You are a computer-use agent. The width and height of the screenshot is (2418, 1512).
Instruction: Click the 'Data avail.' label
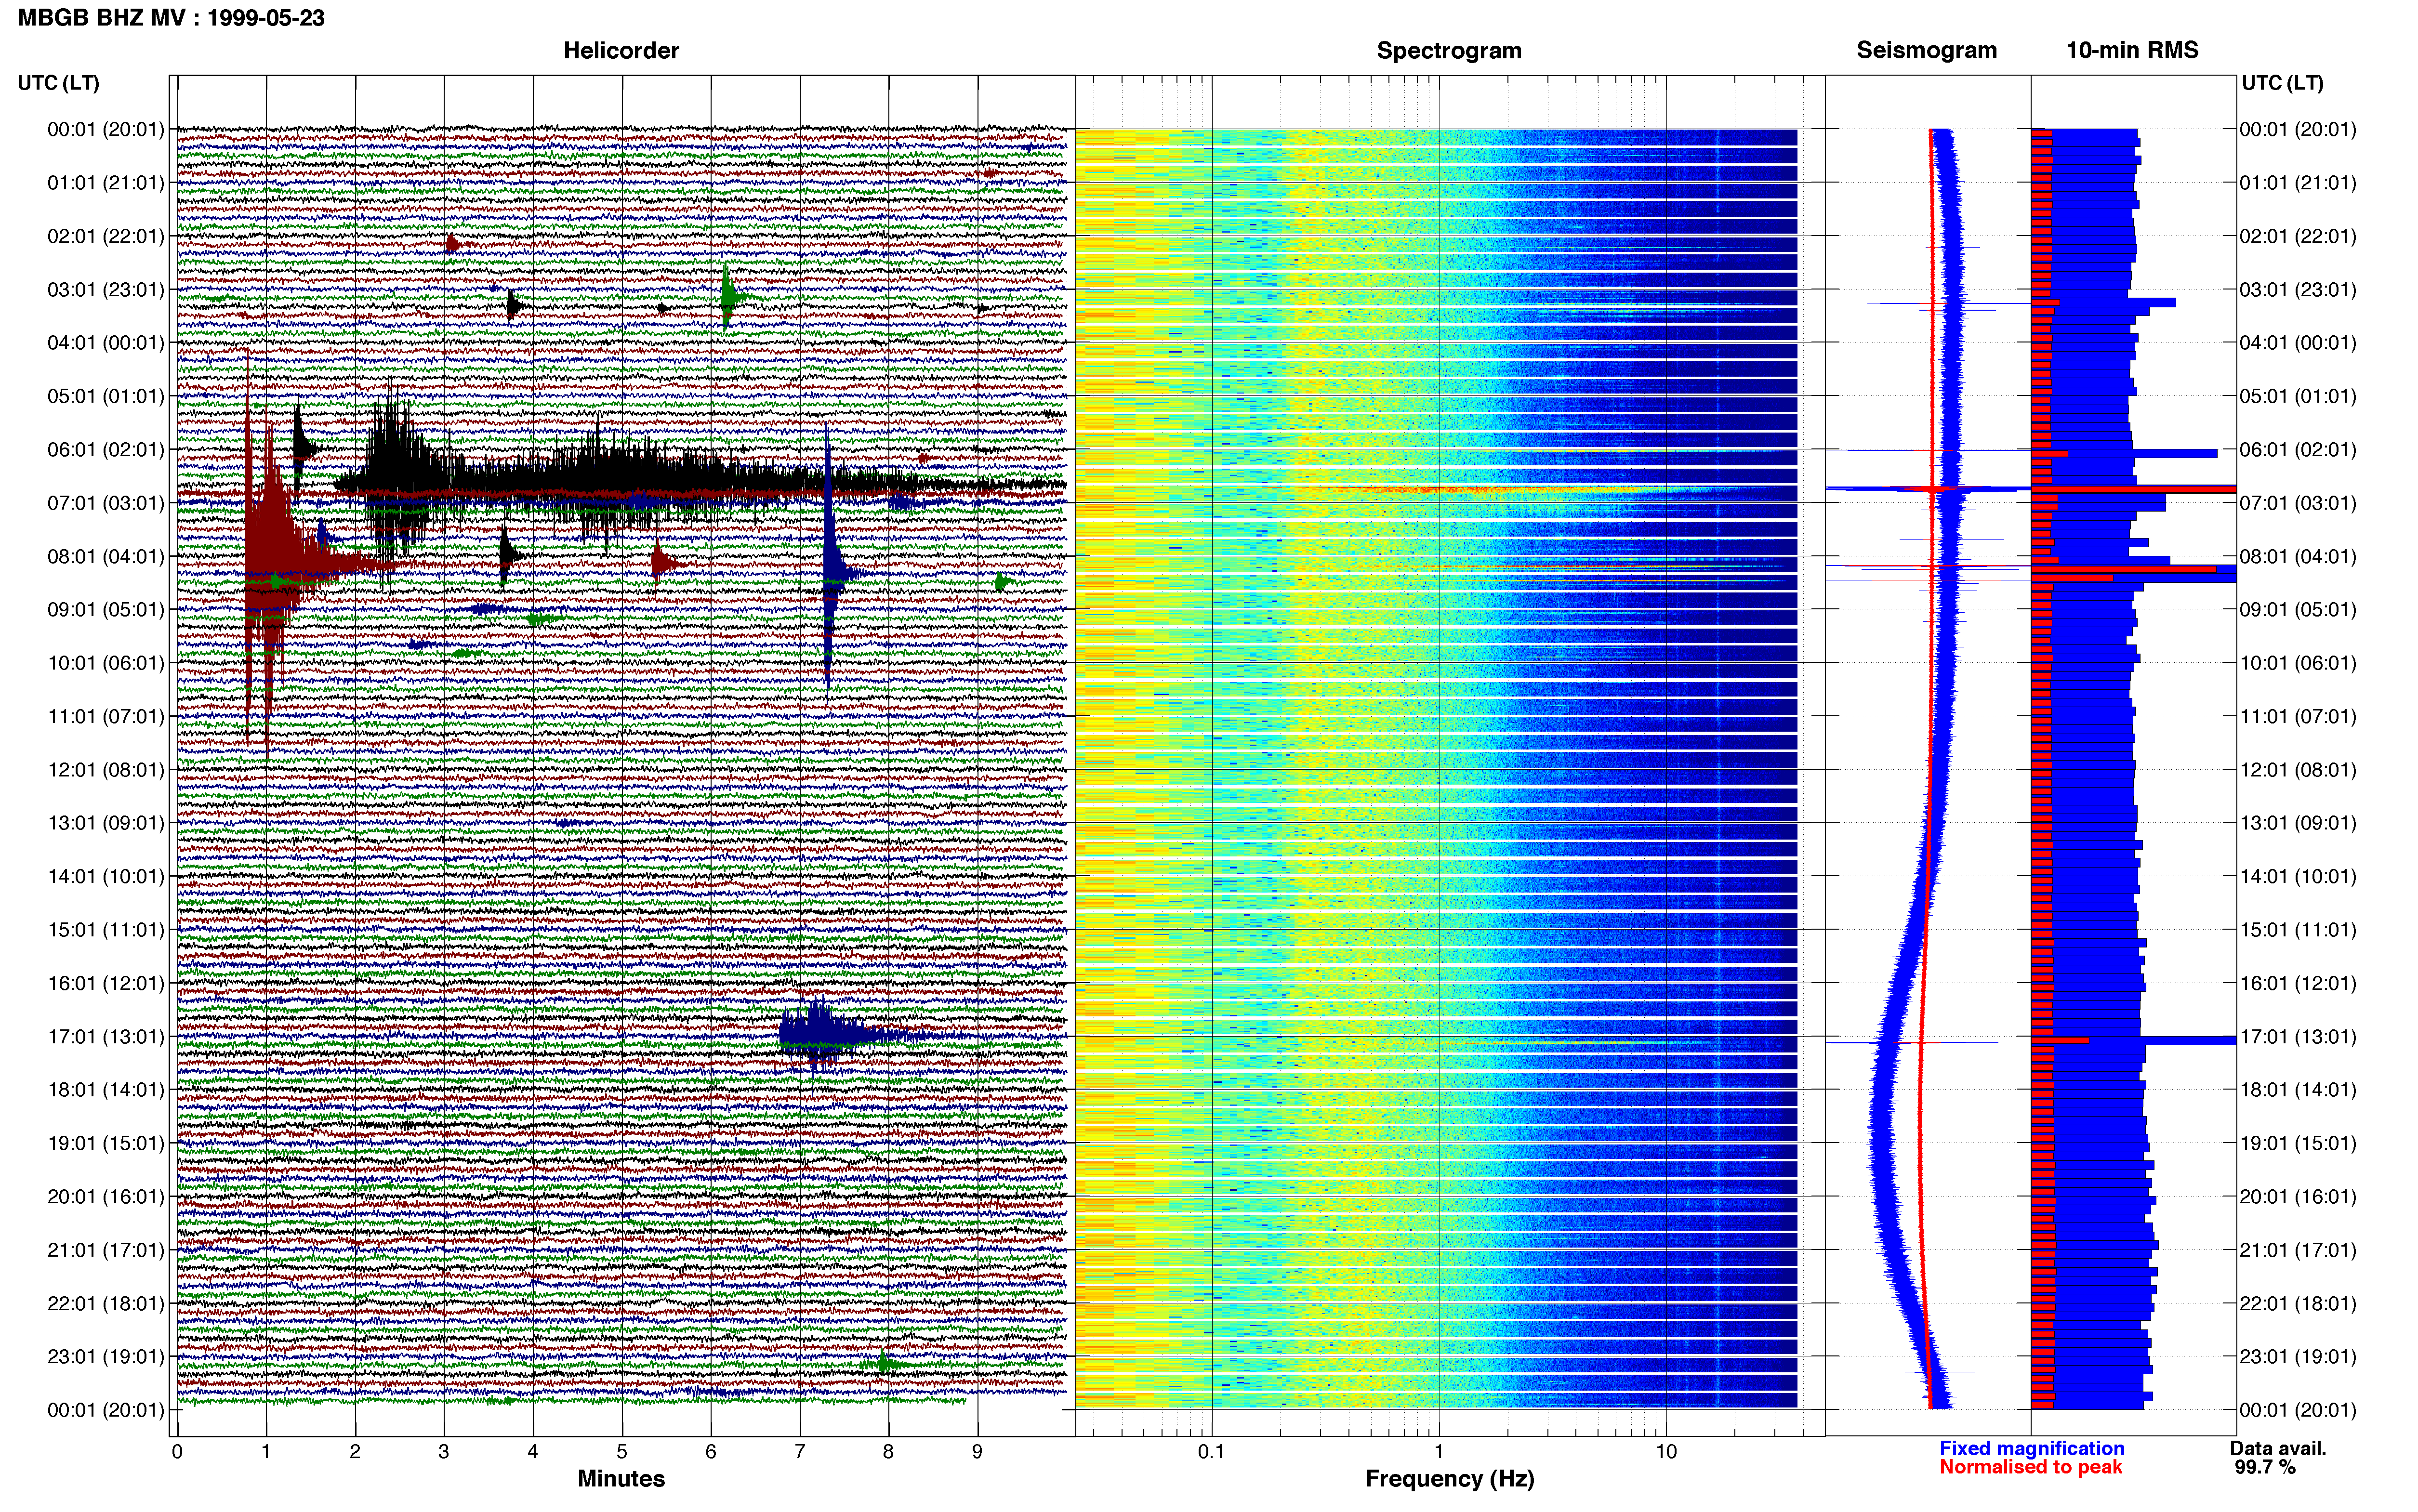[x=2278, y=1448]
